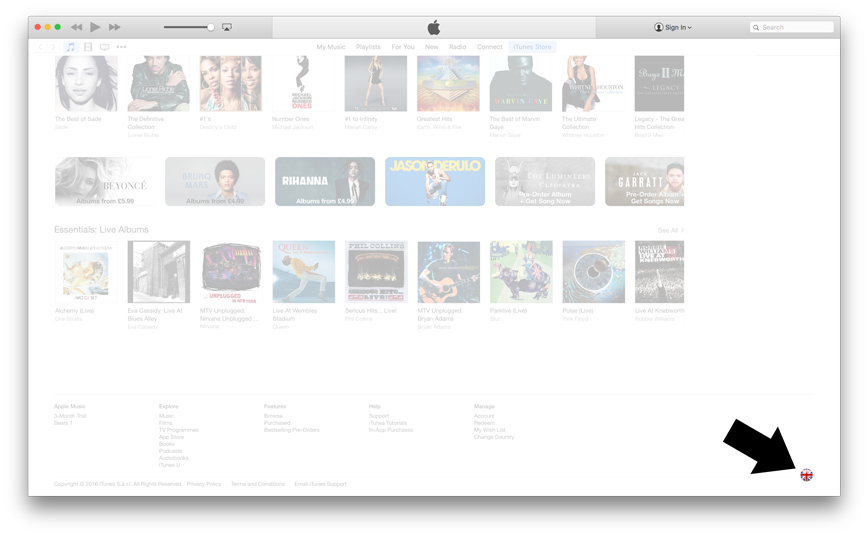Image resolution: width=868 pixels, height=536 pixels.
Task: Expand Essentials: Live Albums via See All
Action: (669, 230)
